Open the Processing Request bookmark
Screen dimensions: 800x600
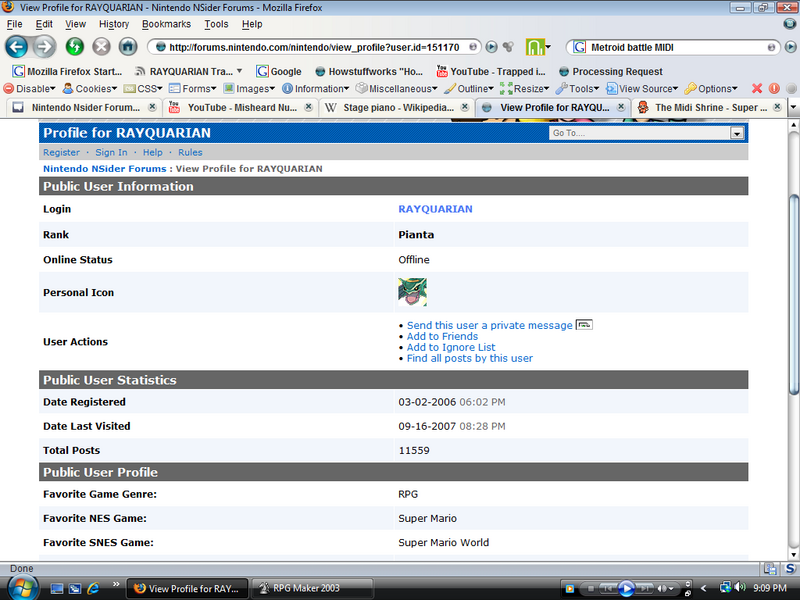click(x=611, y=71)
